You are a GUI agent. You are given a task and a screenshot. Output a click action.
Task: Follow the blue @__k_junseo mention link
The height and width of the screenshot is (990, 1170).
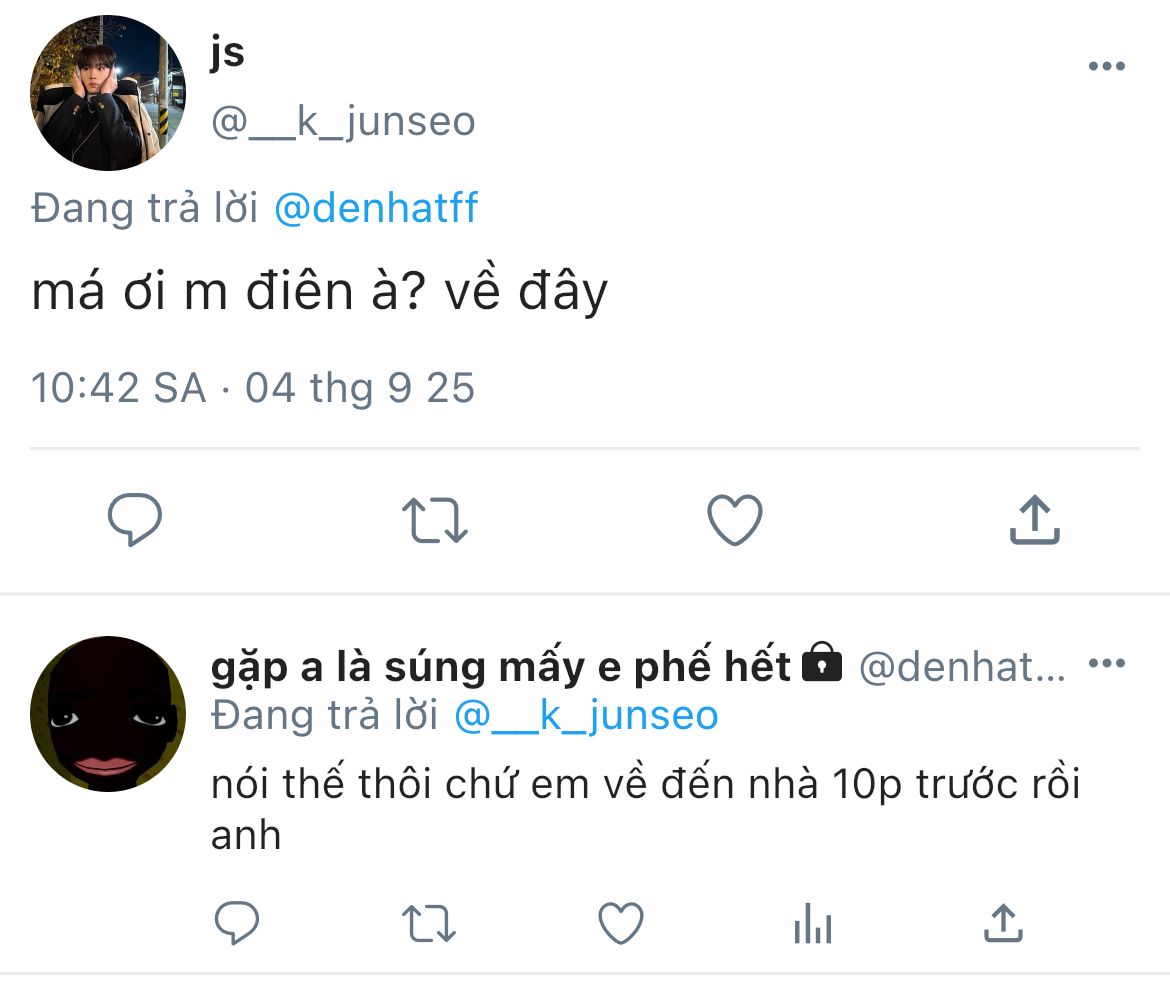click(586, 716)
